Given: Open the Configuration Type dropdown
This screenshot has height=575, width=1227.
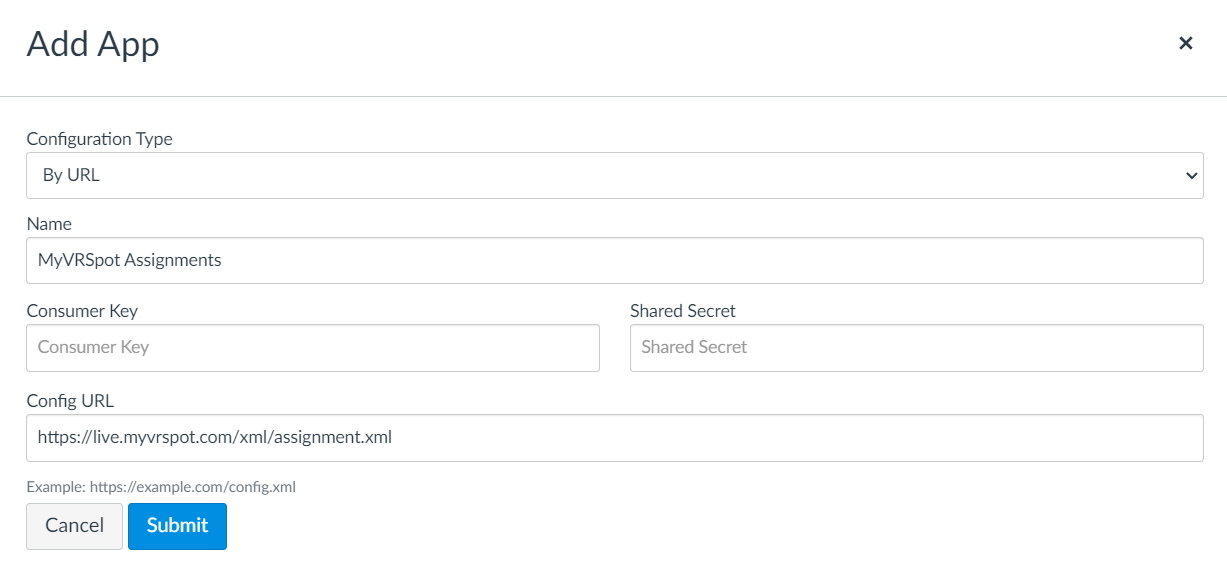Looking at the screenshot, I should (x=613, y=175).
